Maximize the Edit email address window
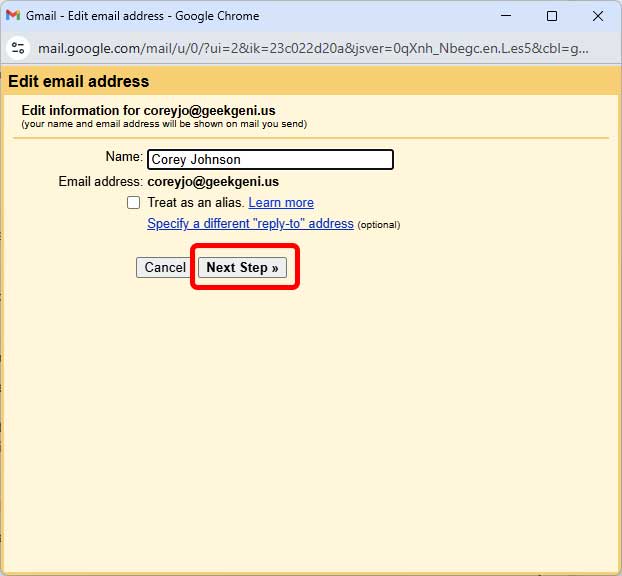Screen dimensions: 622x576 point(552,16)
